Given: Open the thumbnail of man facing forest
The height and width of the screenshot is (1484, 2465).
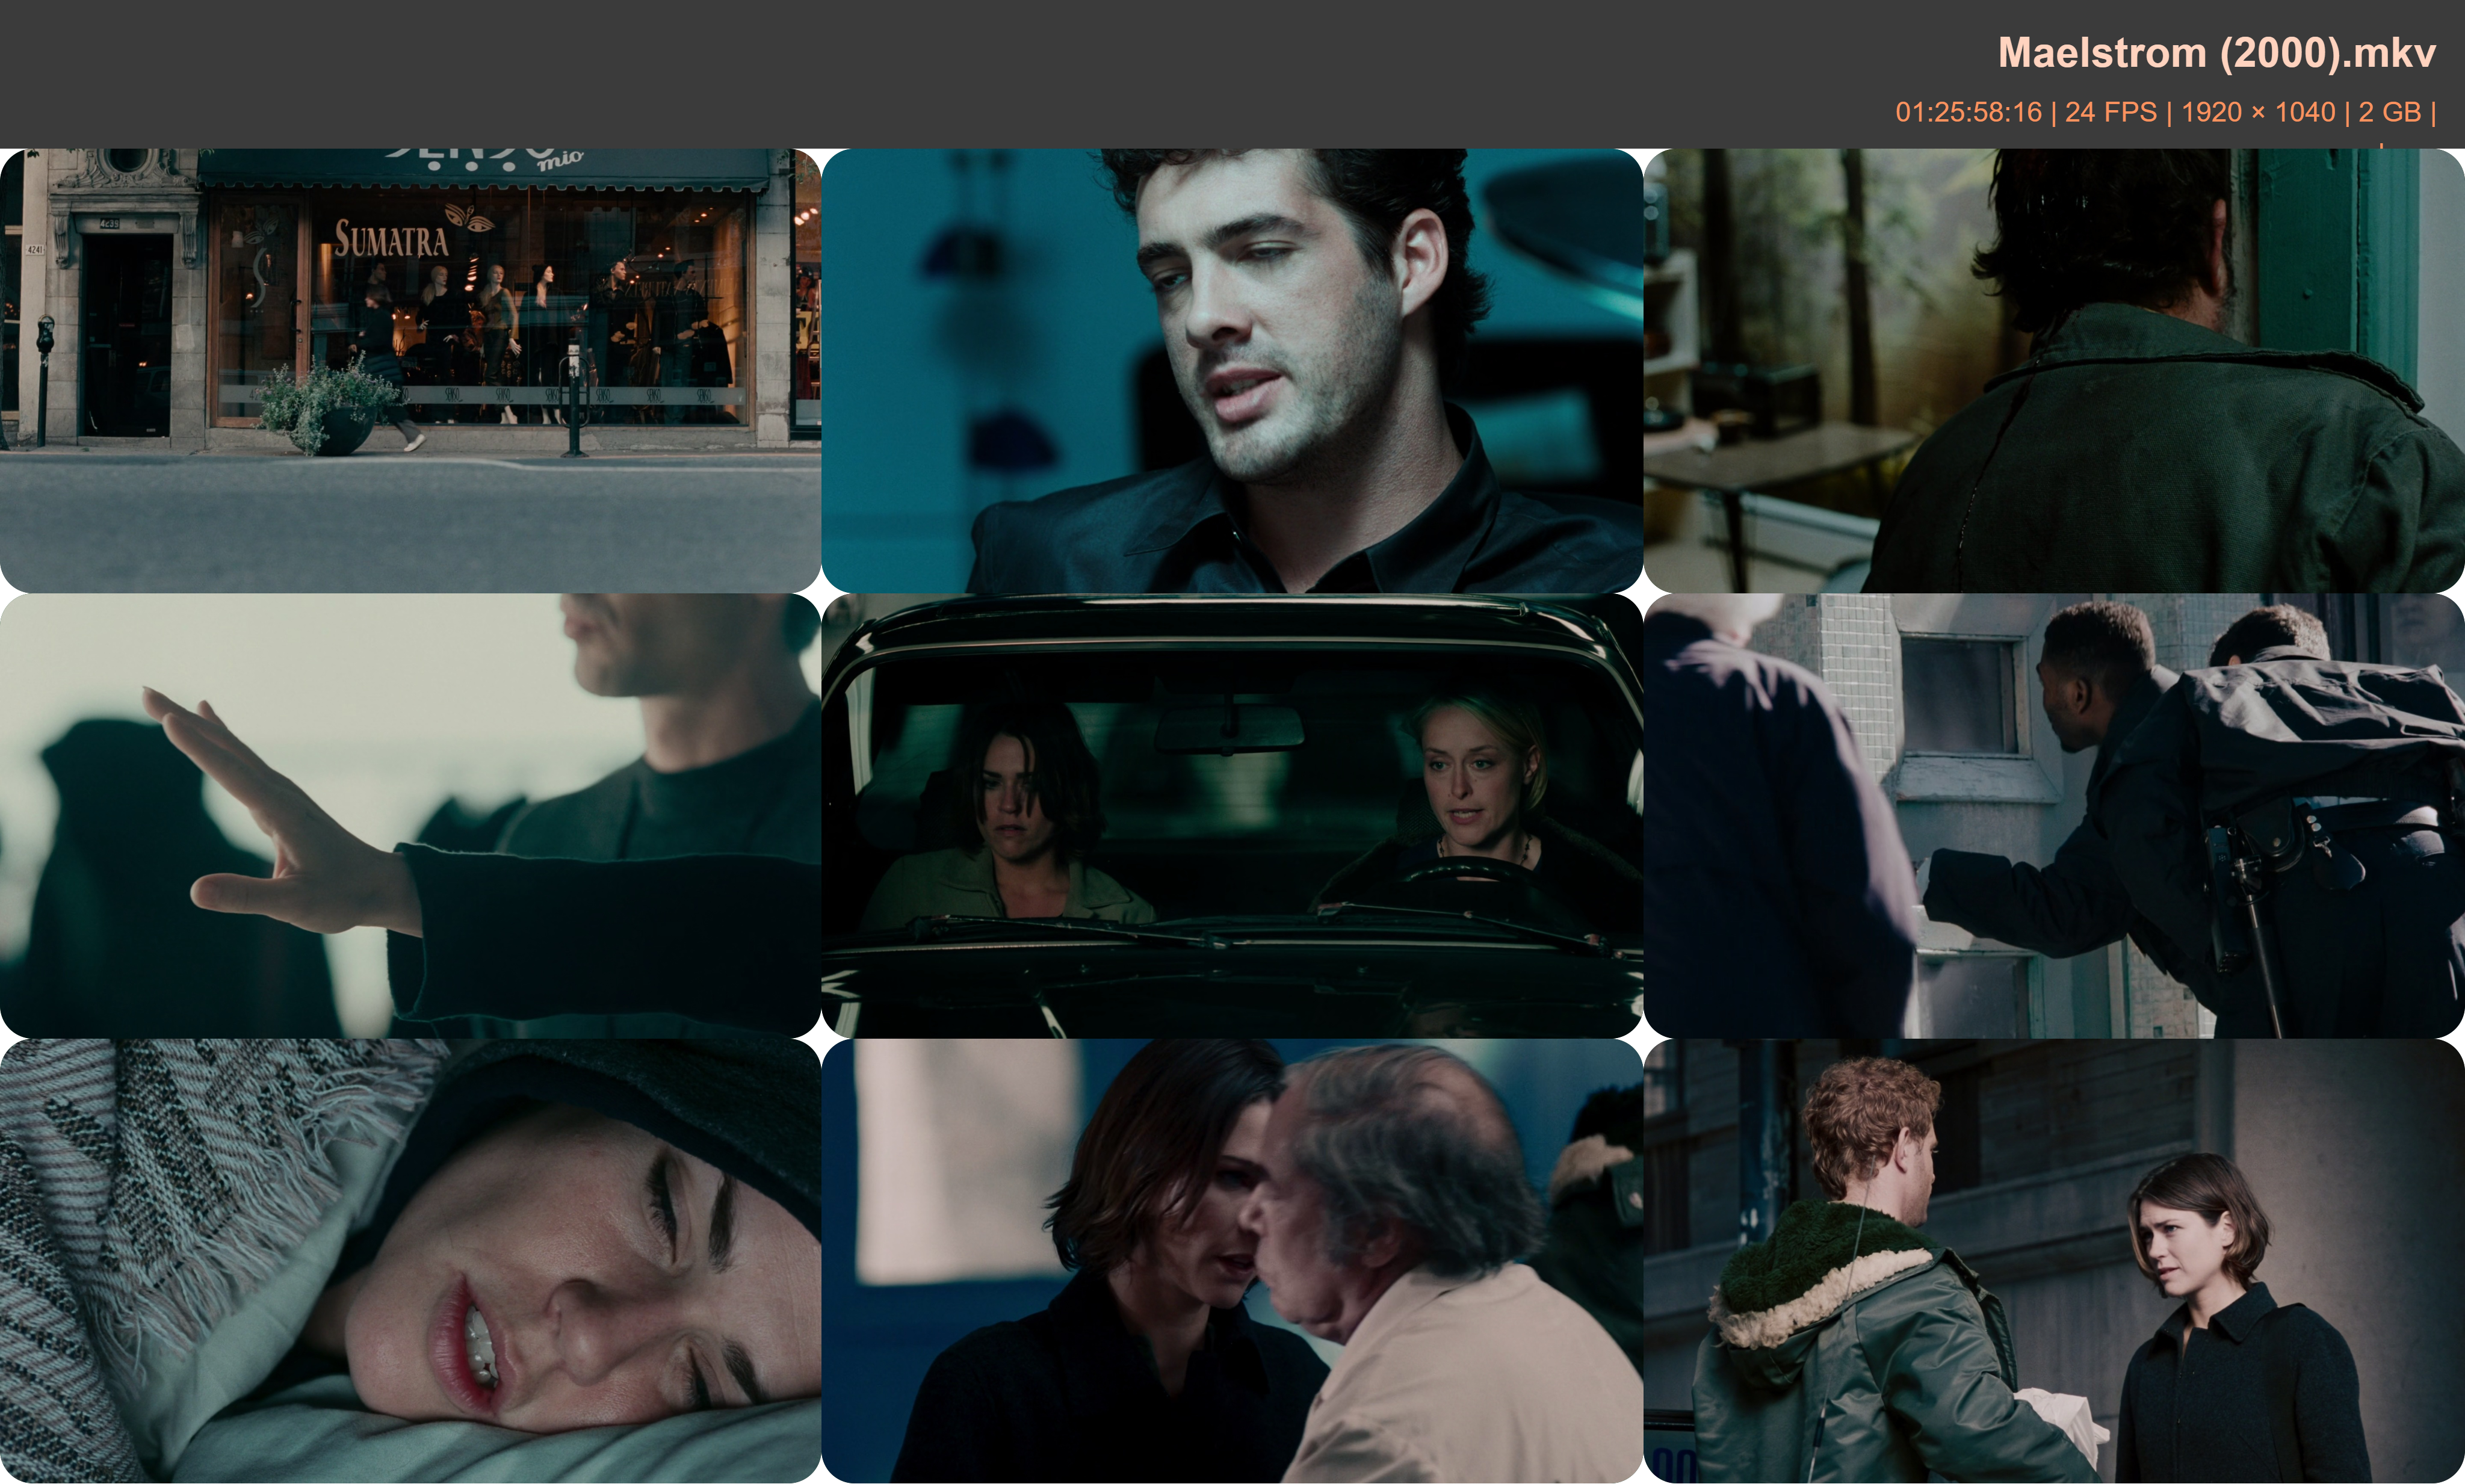Looking at the screenshot, I should 2054,370.
